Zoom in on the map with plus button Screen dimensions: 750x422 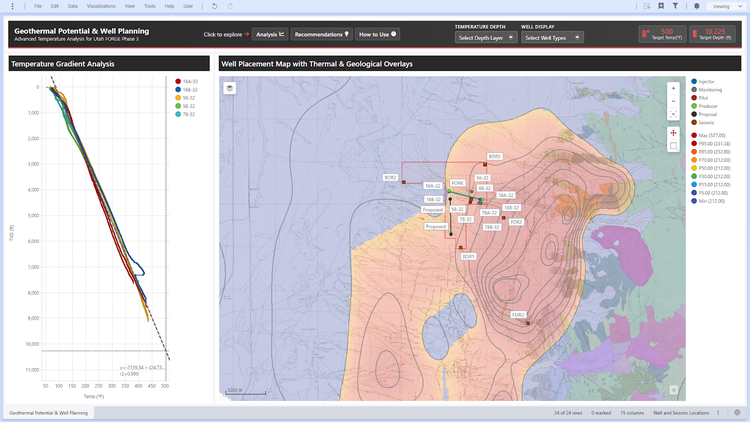click(x=673, y=89)
